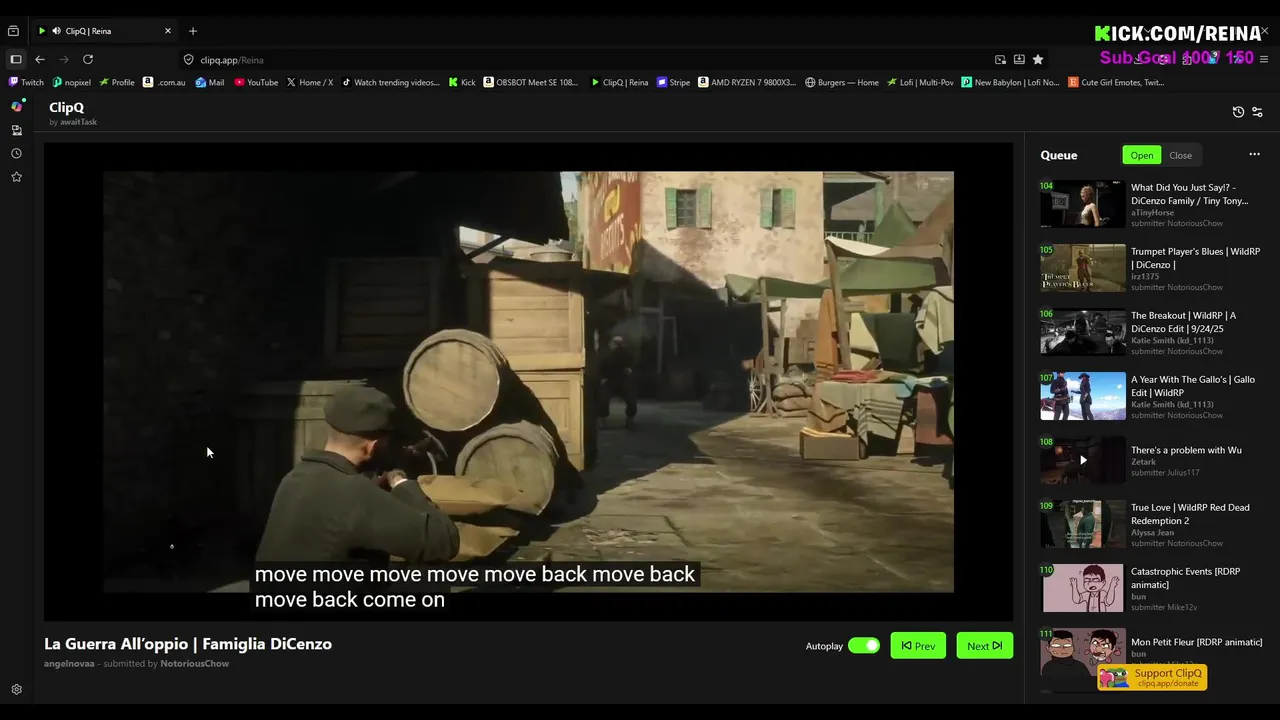This screenshot has width=1280, height=720.
Task: Select the True Love WildRP thumbnail
Action: pos(1082,524)
